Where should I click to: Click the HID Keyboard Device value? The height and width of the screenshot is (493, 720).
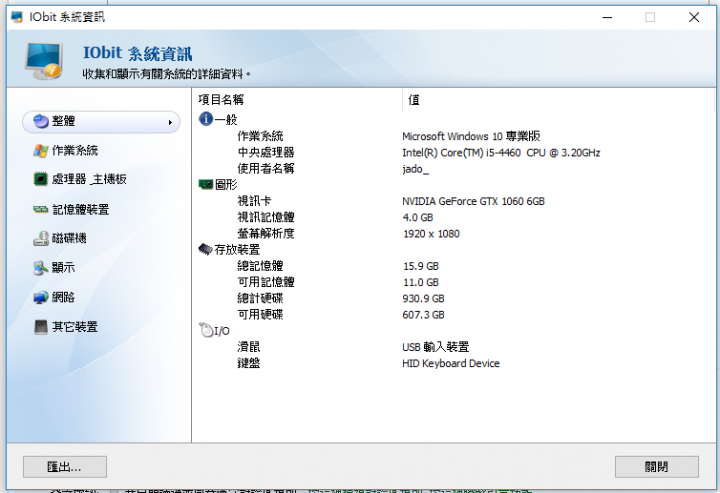coord(451,364)
